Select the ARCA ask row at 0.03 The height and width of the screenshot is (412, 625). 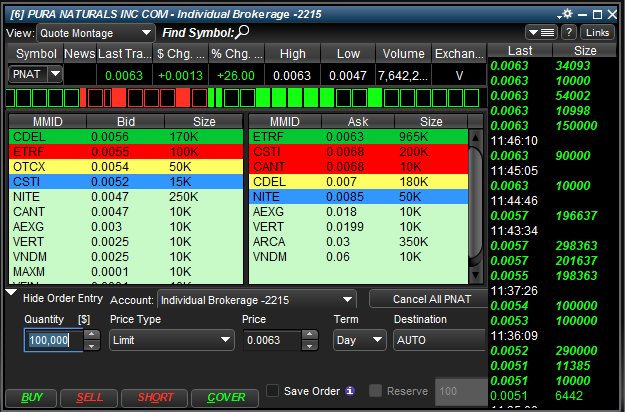(358, 242)
